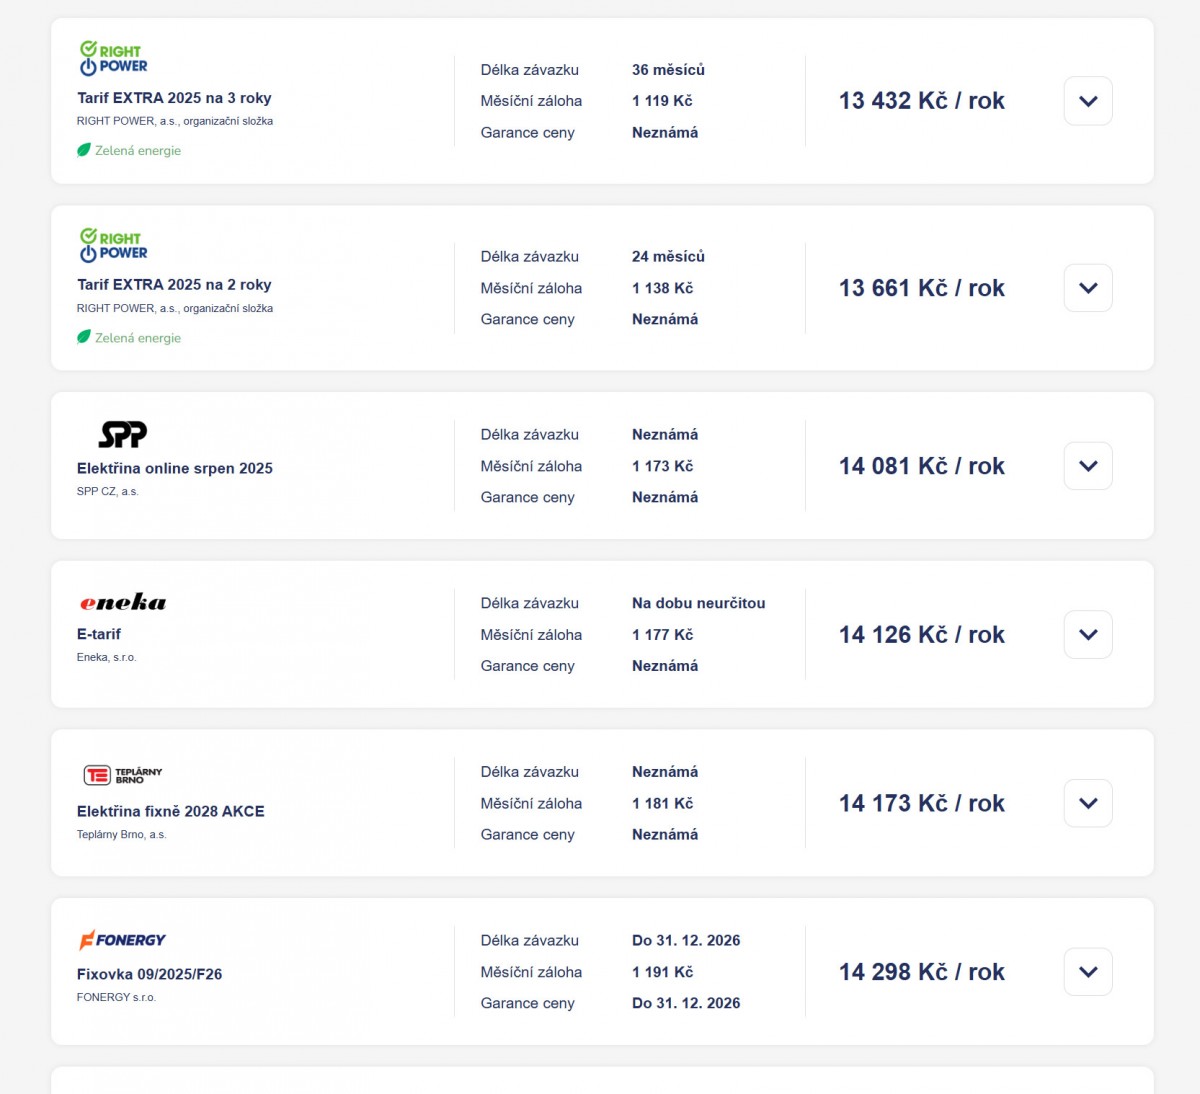This screenshot has height=1094, width=1200.
Task: Click the Fixovka 09/2025/F26 title
Action: coord(150,974)
